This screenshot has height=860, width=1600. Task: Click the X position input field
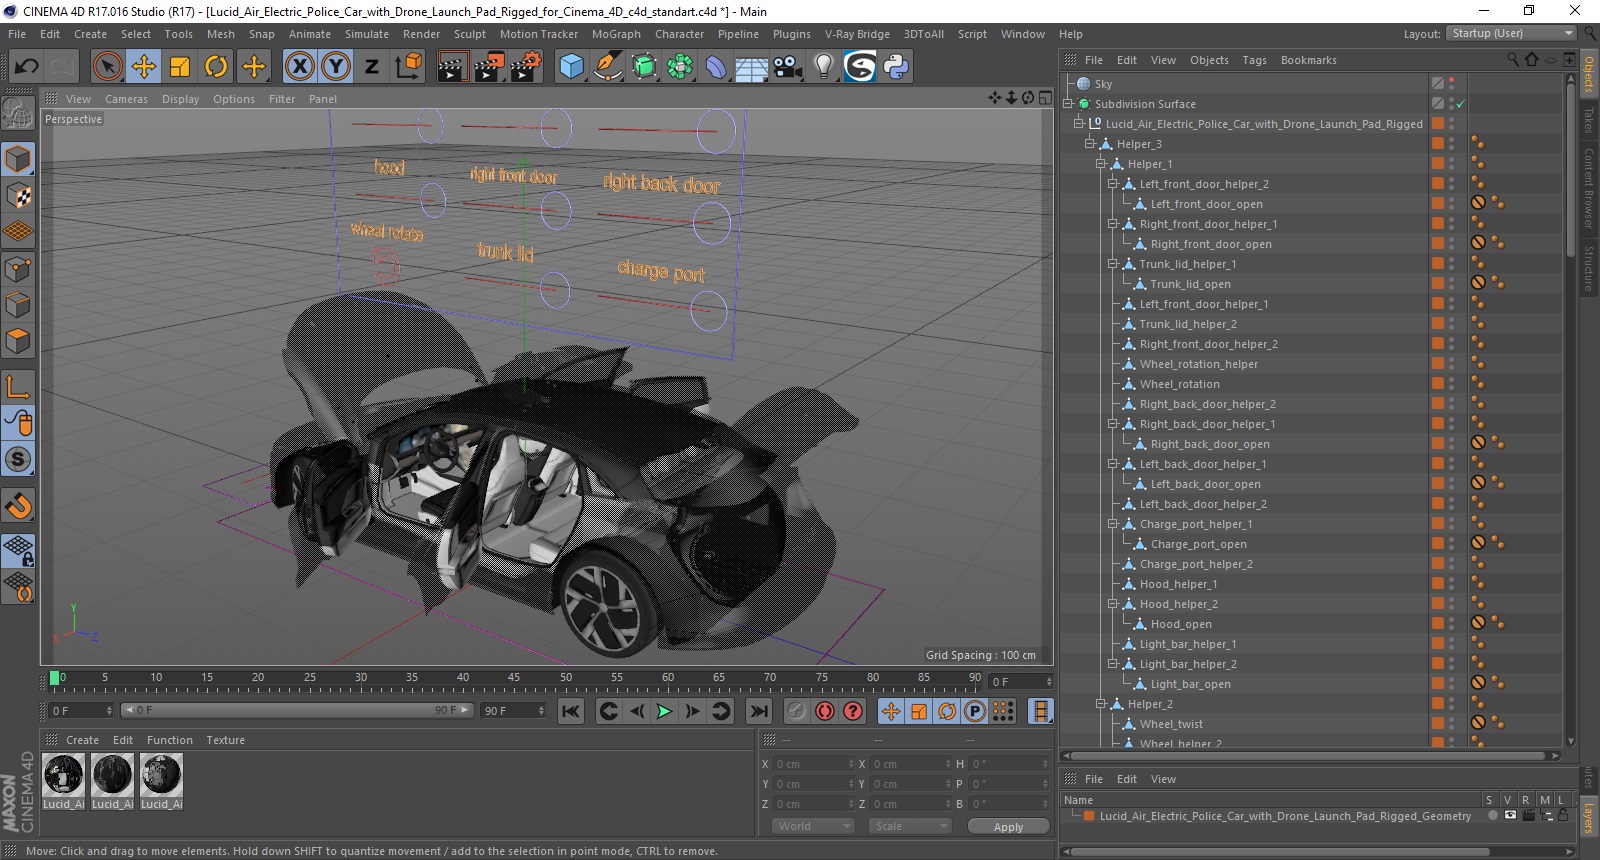tap(814, 764)
